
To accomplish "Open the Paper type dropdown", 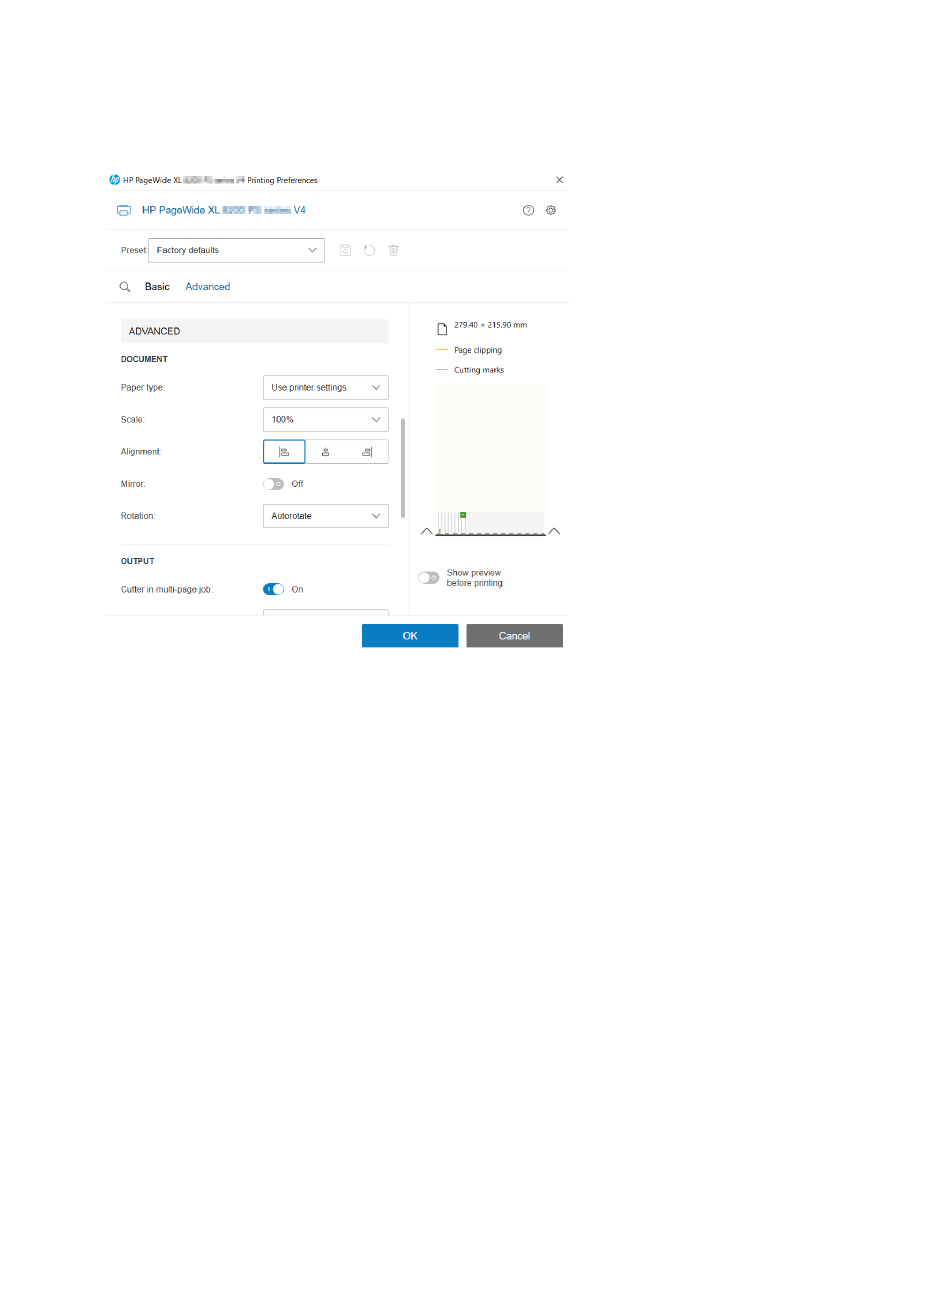I will click(x=325, y=387).
